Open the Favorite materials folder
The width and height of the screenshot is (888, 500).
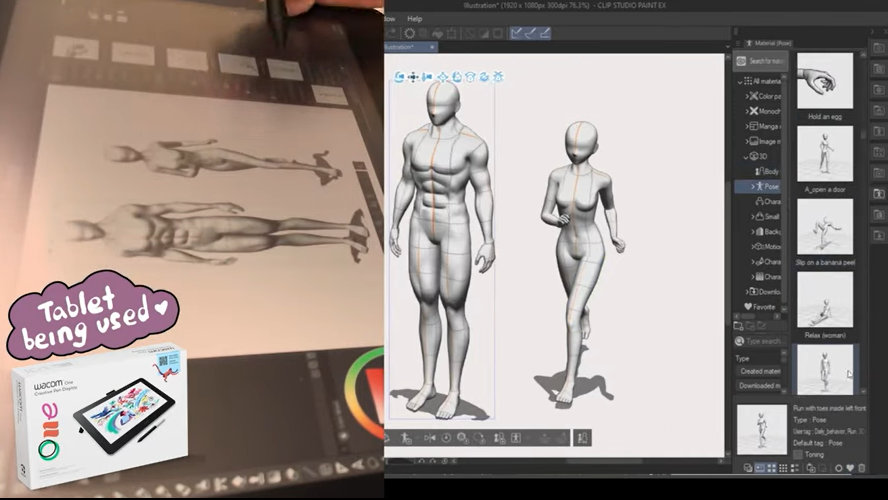[759, 307]
